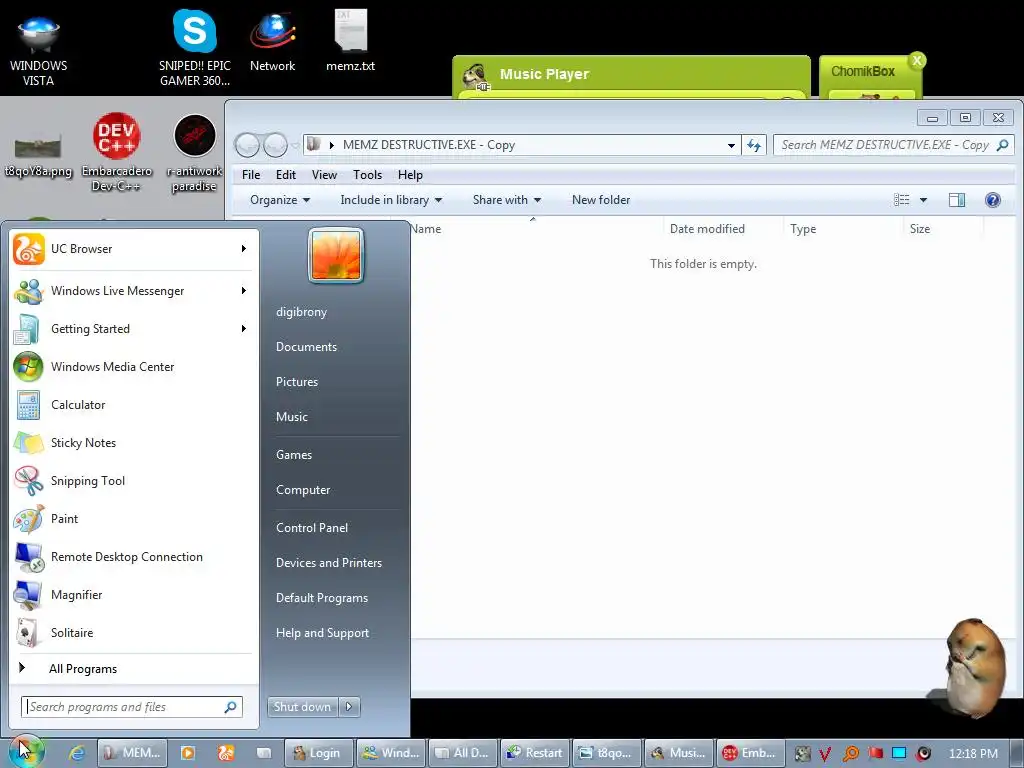Click the Start orb button

(x=26, y=751)
